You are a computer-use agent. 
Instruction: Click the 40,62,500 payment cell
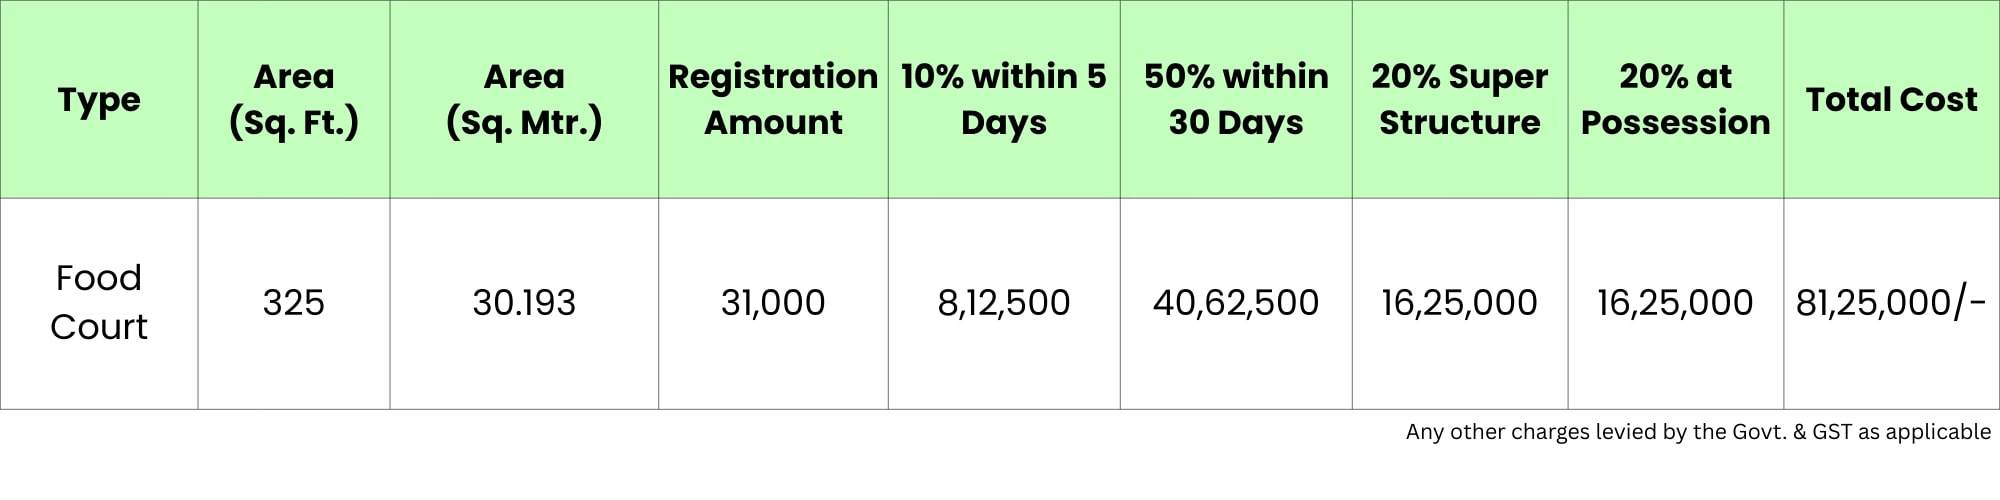pyautogui.click(x=1236, y=302)
